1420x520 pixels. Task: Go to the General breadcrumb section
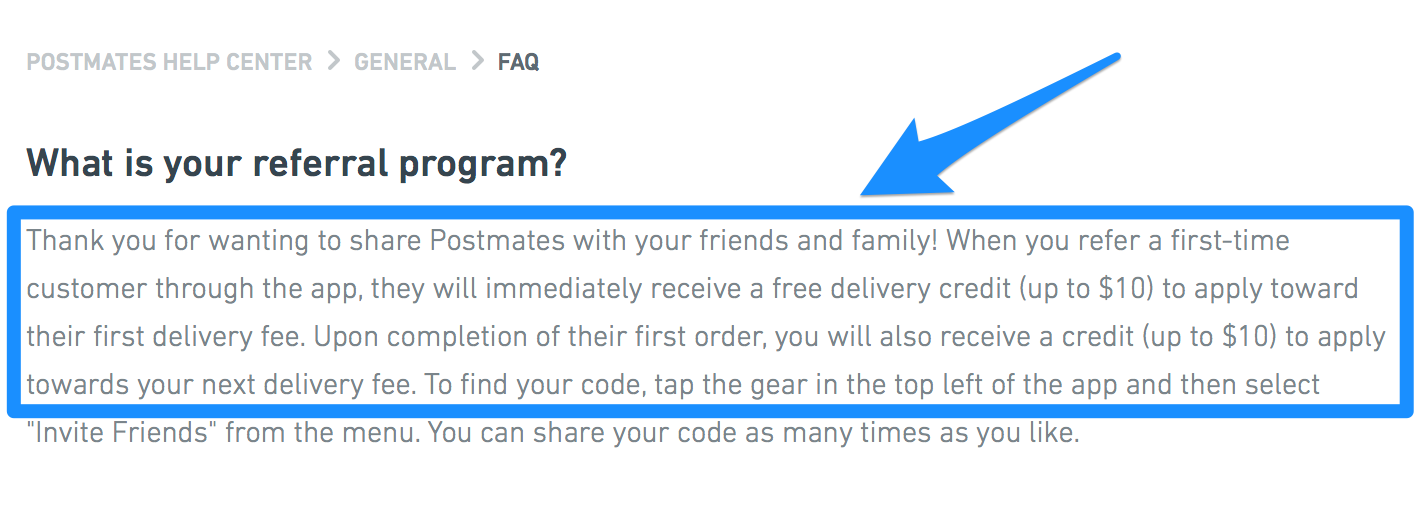pos(405,62)
